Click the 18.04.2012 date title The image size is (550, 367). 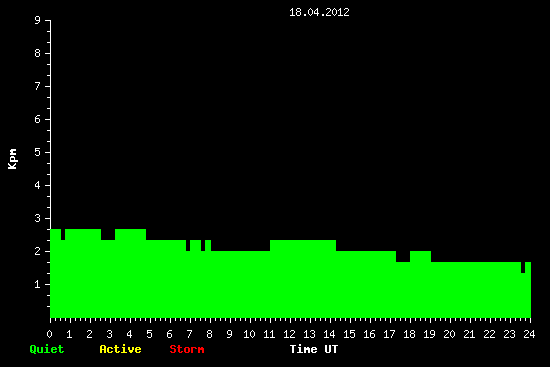click(x=319, y=12)
